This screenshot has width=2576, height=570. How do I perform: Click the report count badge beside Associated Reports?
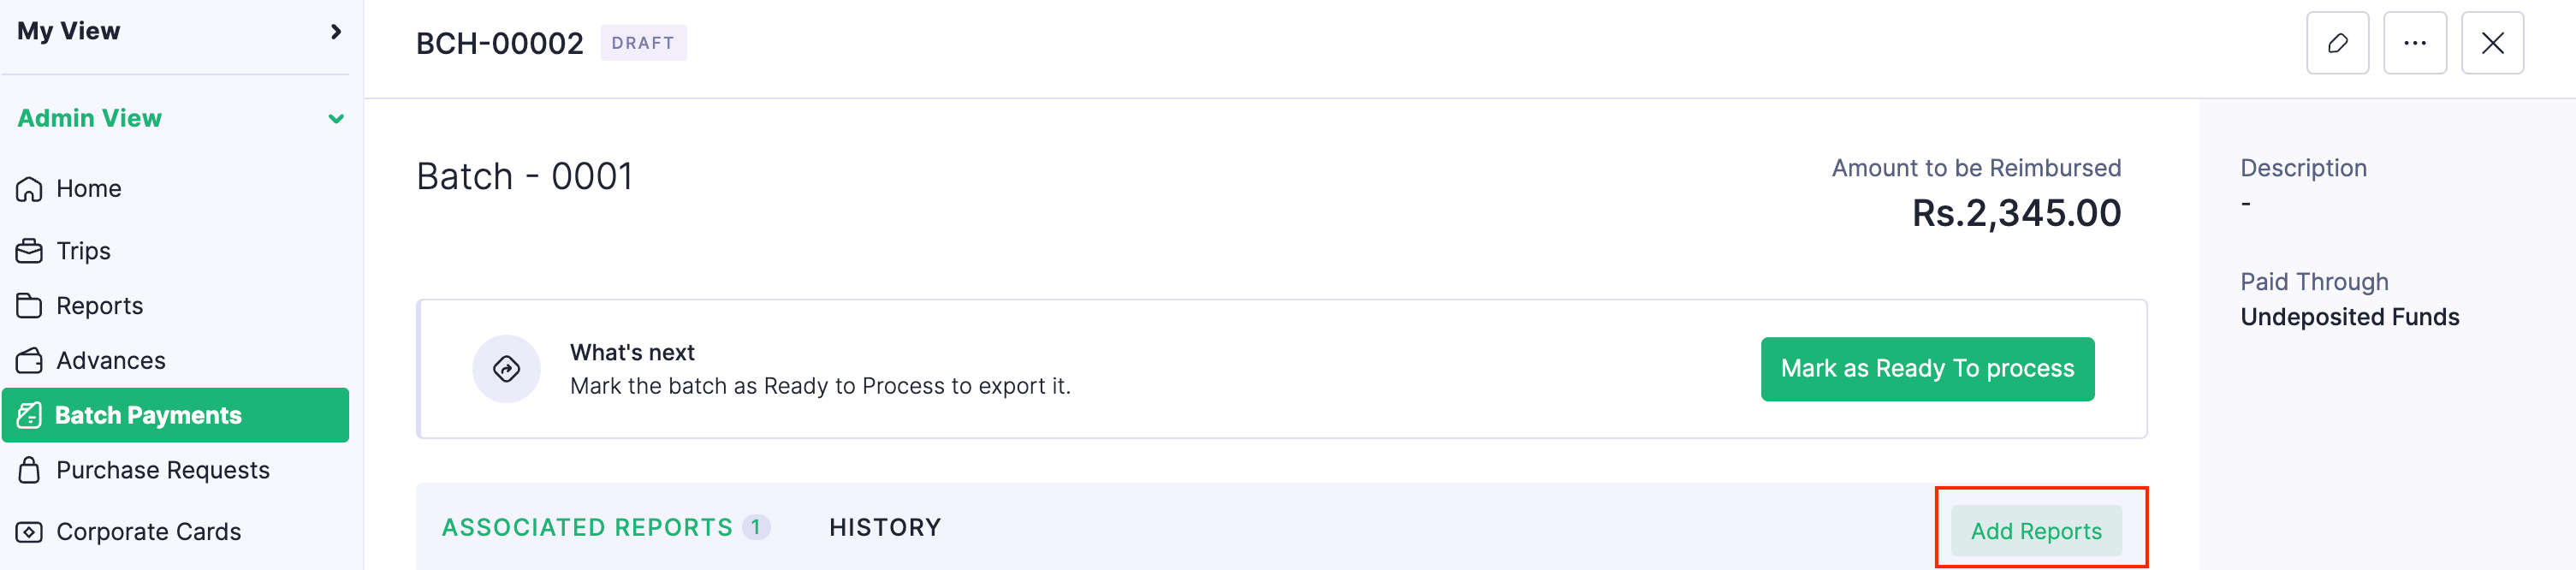pyautogui.click(x=756, y=526)
